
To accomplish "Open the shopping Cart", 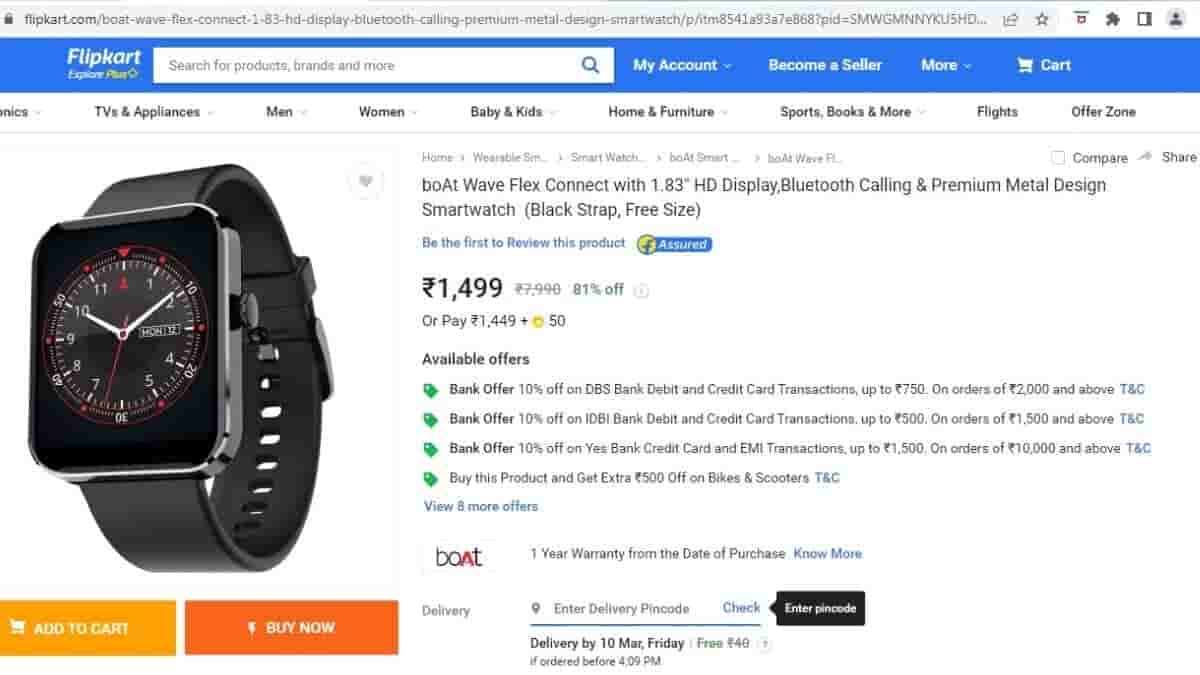I will [1043, 65].
